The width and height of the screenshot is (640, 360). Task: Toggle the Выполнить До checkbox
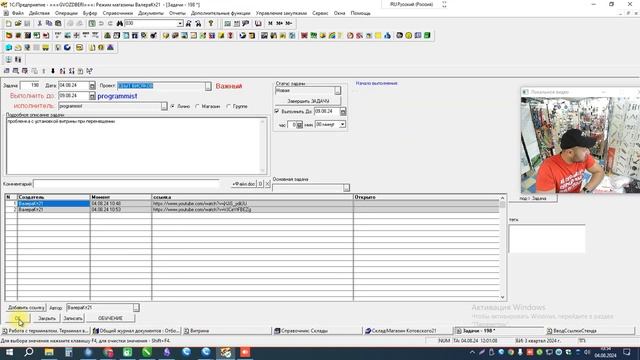click(x=277, y=111)
